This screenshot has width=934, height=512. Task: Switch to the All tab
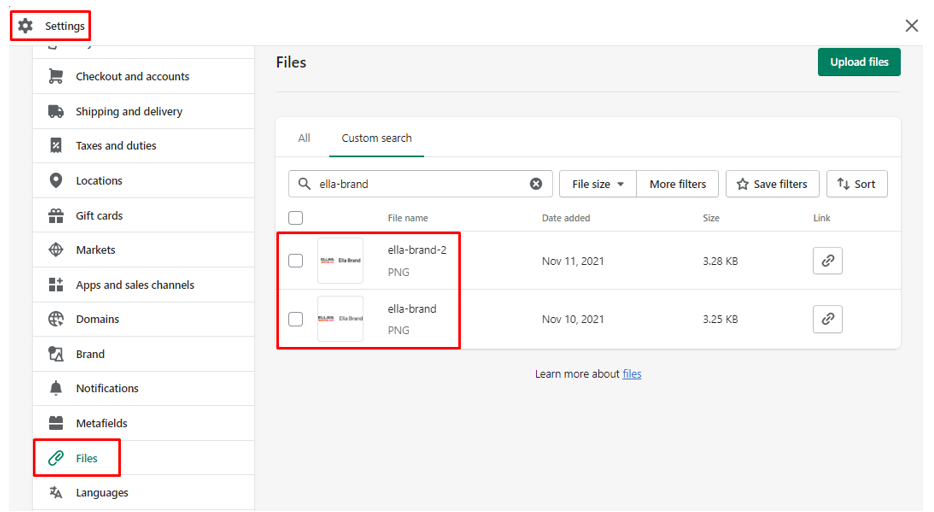304,138
